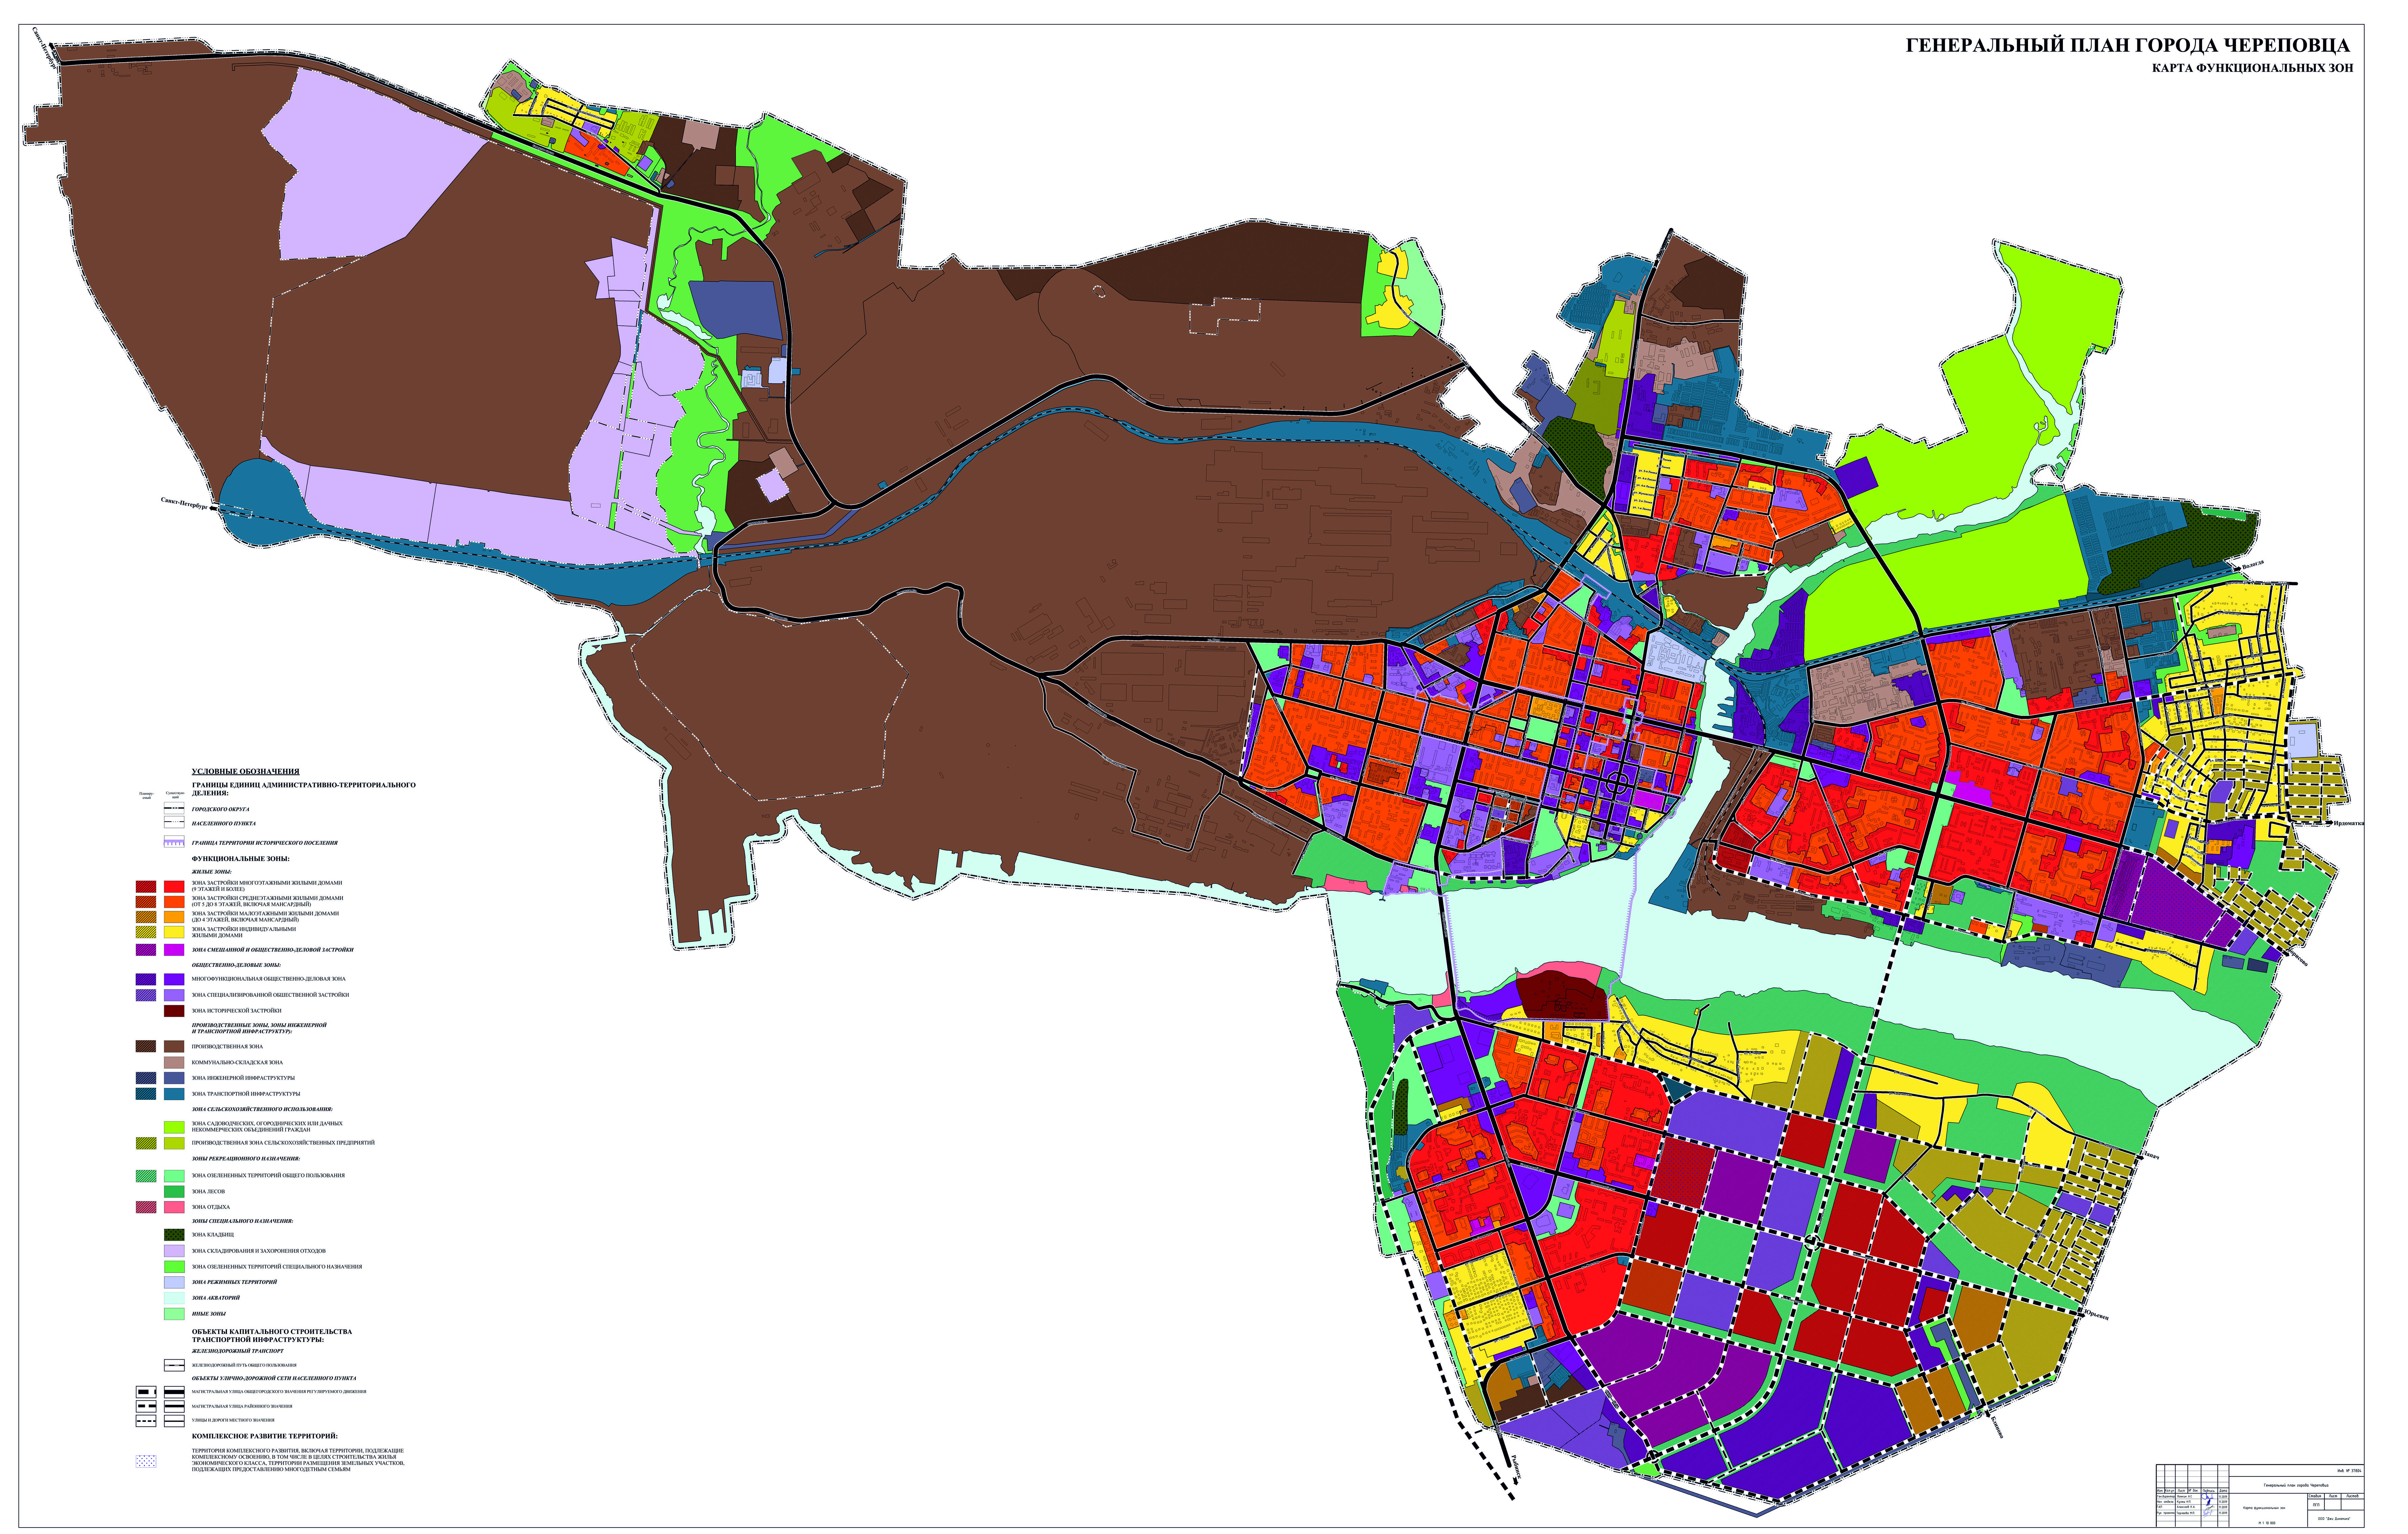Select hatched yellow planned individual housing swatch
The width and height of the screenshot is (2408, 1534).
[x=146, y=932]
